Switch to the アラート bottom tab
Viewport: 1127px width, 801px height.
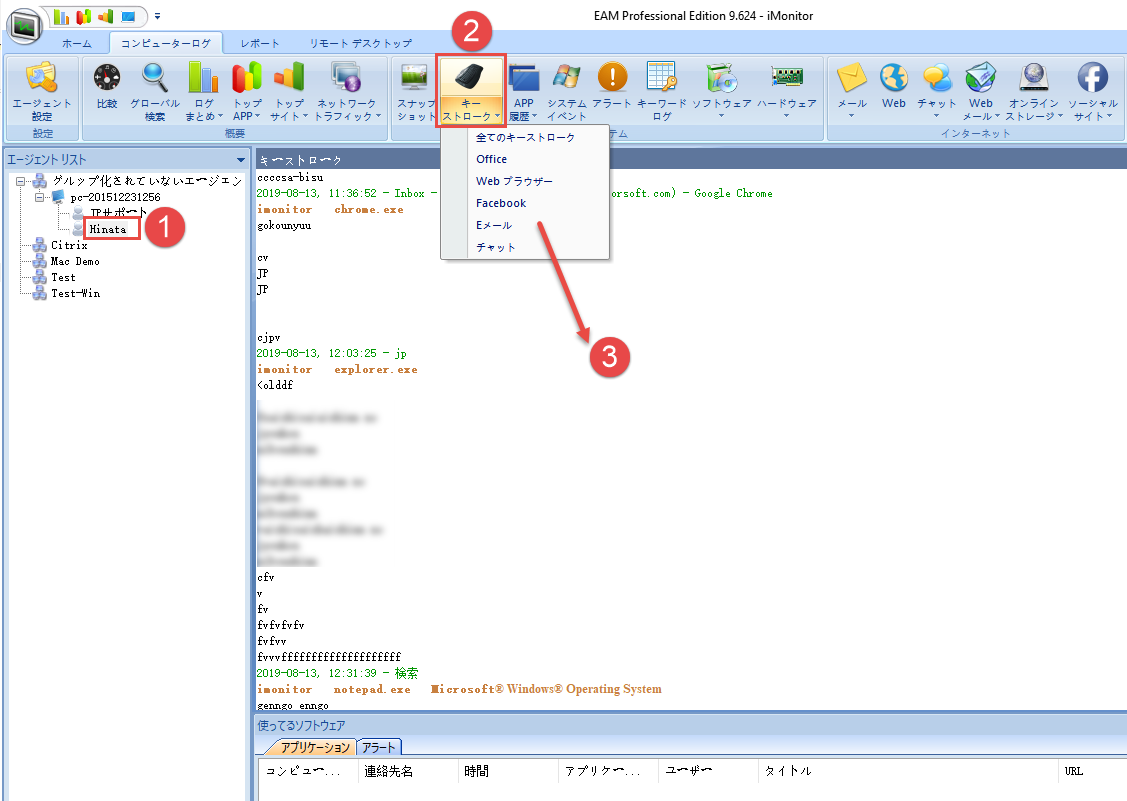point(378,747)
